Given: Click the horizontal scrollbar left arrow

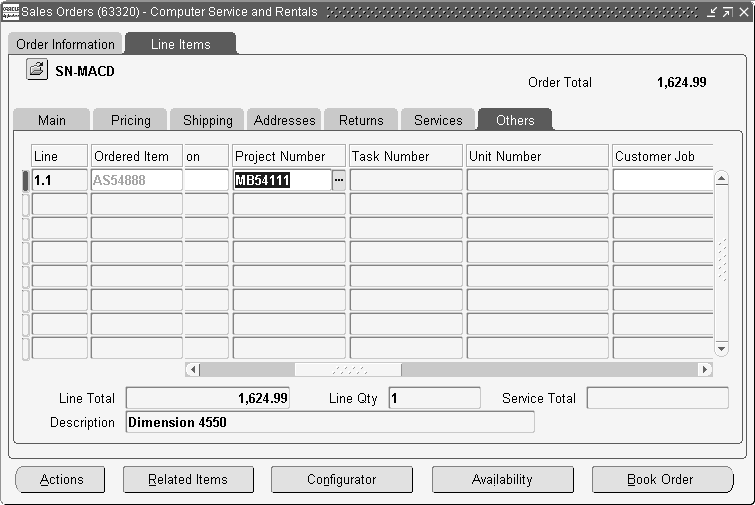Looking at the screenshot, I should tap(193, 369).
